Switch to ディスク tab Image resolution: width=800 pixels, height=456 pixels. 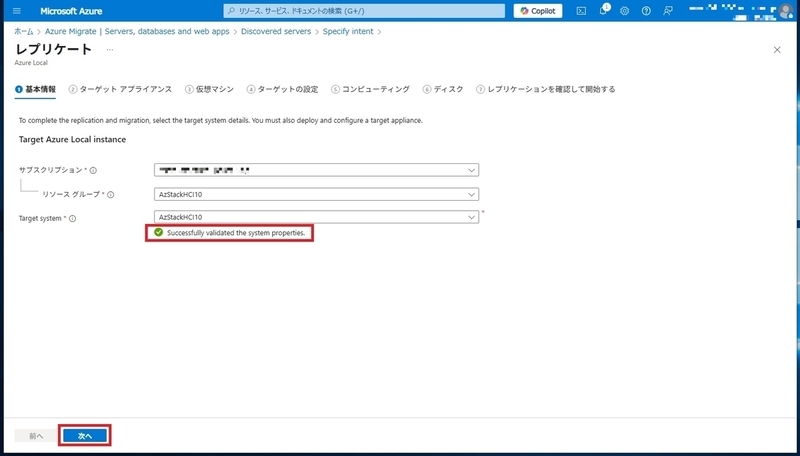pos(443,89)
